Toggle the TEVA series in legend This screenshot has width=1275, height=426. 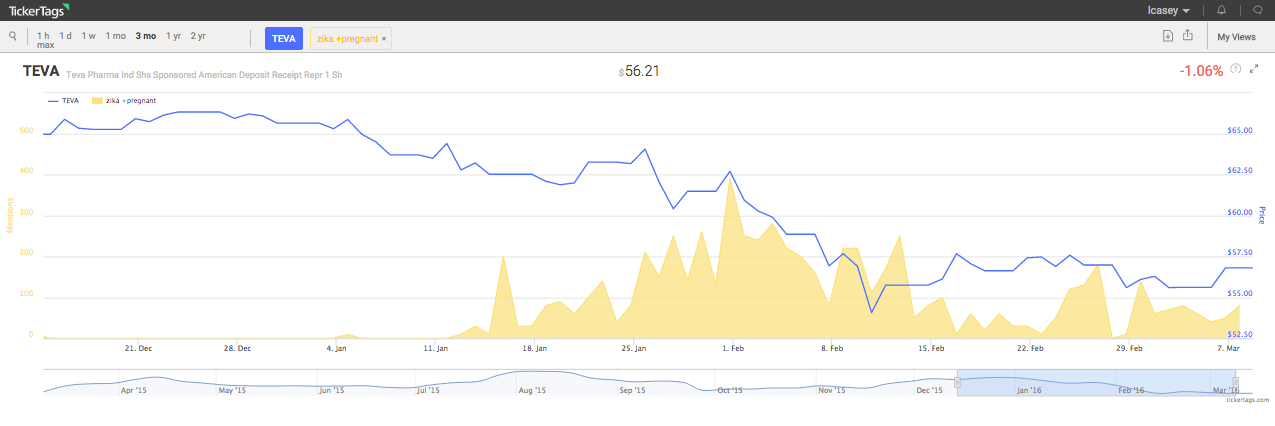64,100
